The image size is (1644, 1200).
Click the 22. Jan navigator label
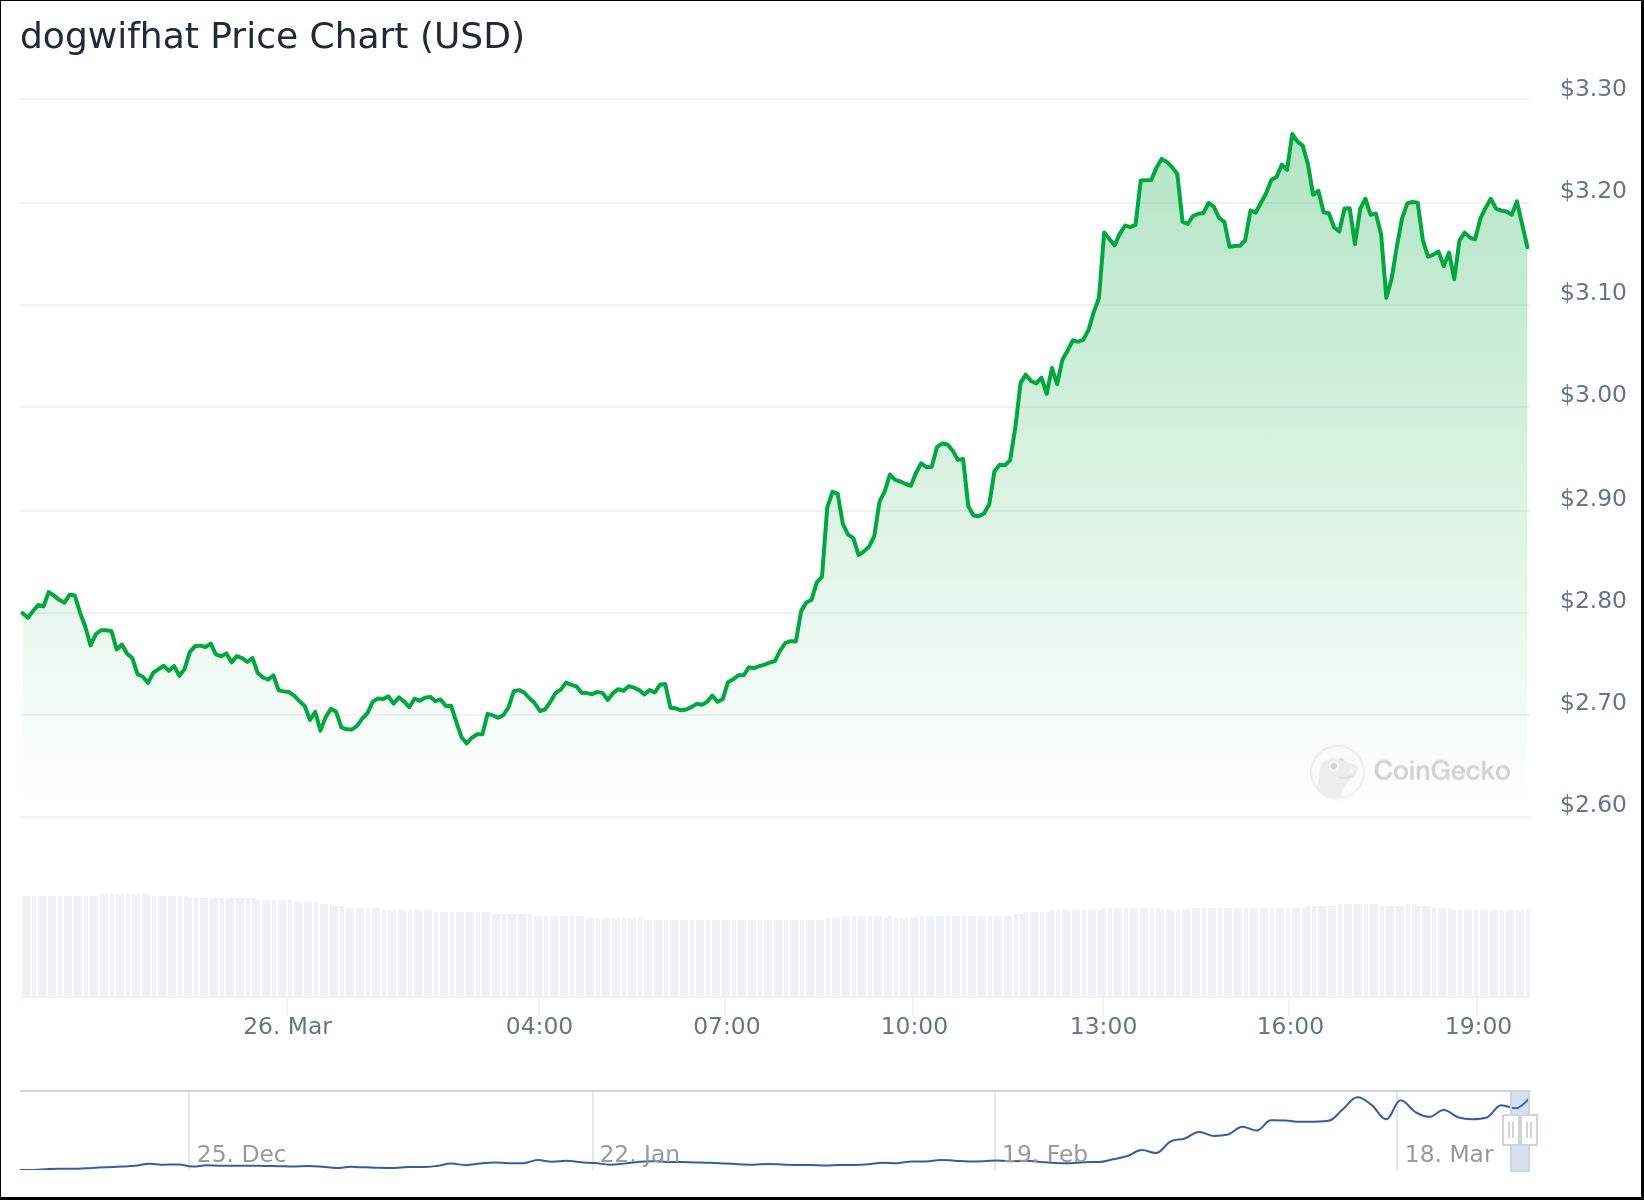[x=639, y=1154]
